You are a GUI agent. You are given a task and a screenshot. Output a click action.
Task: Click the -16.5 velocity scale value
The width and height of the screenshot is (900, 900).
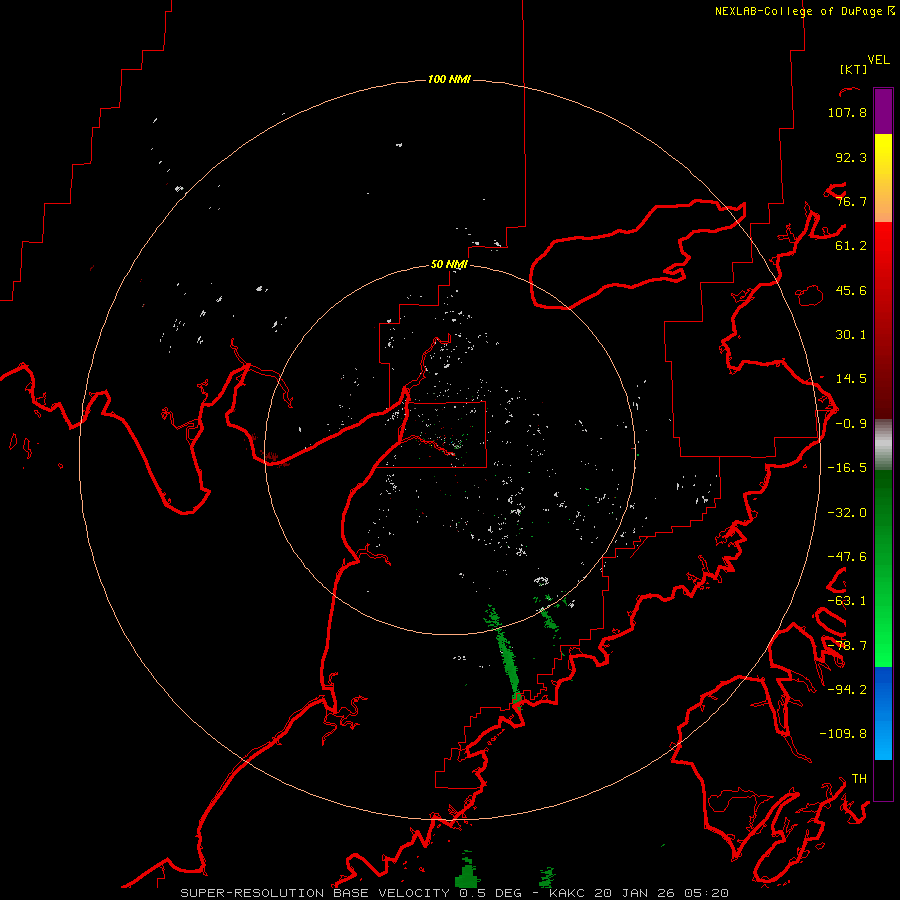pos(847,468)
